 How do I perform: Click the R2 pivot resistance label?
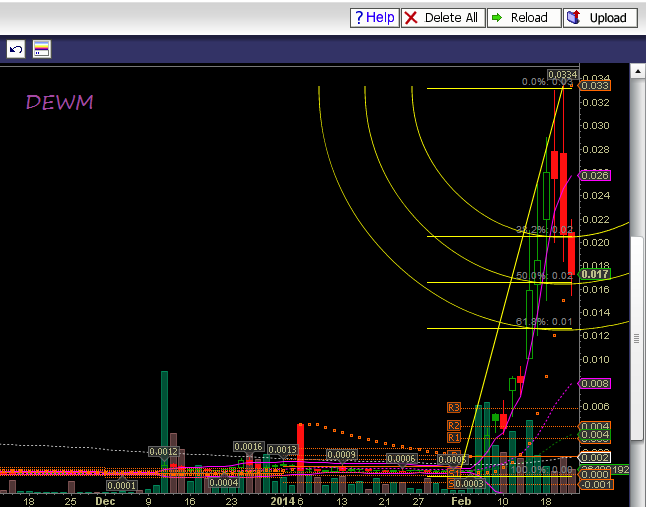[453, 426]
